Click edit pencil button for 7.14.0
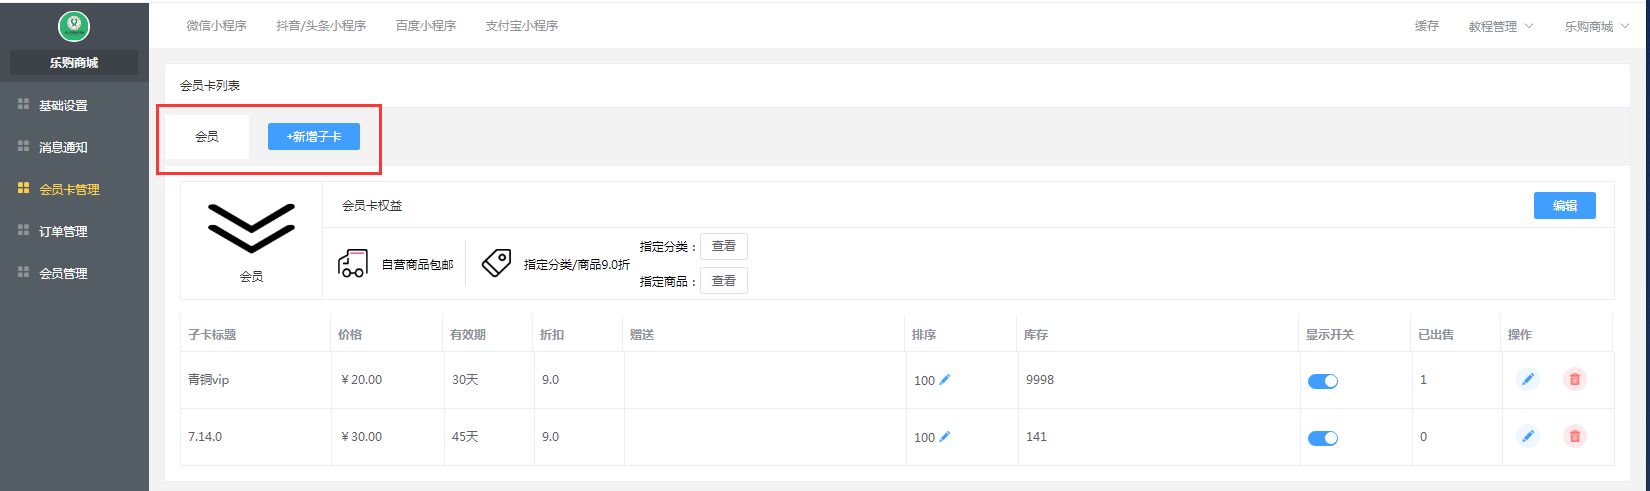 click(x=1527, y=436)
